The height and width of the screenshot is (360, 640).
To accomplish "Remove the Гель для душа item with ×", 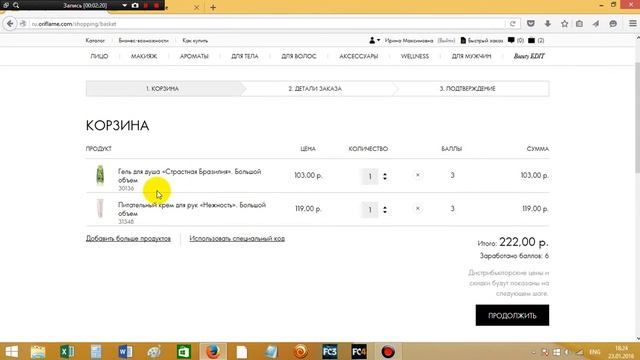I will pyautogui.click(x=418, y=175).
